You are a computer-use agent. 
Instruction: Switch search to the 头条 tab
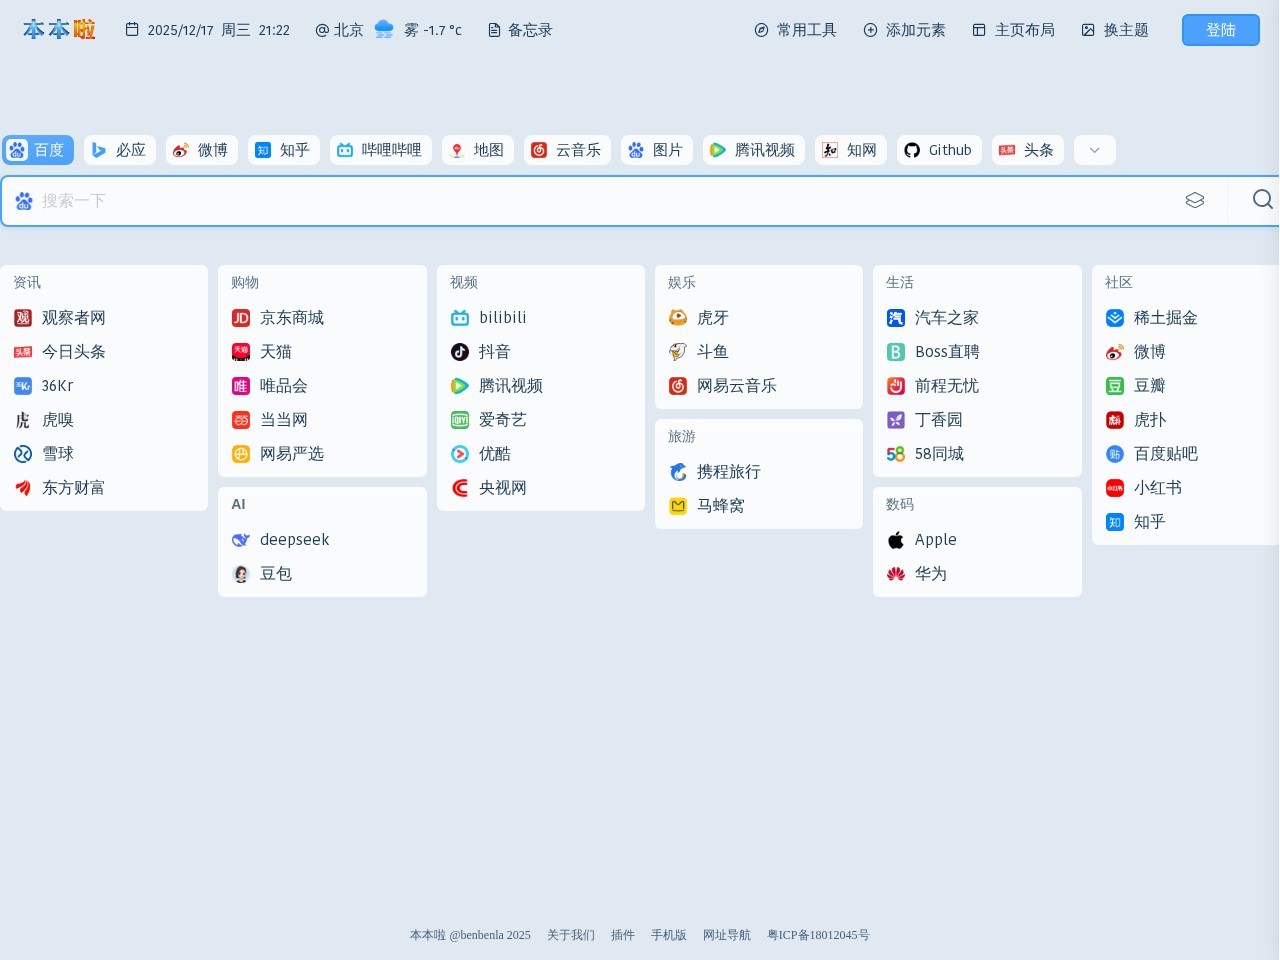coord(1027,150)
